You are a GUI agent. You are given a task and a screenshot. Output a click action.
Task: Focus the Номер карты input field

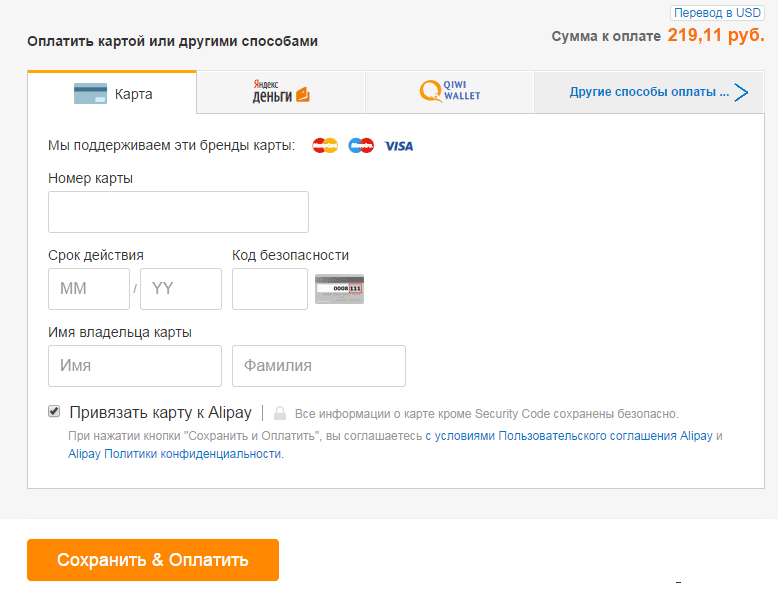pyautogui.click(x=178, y=212)
